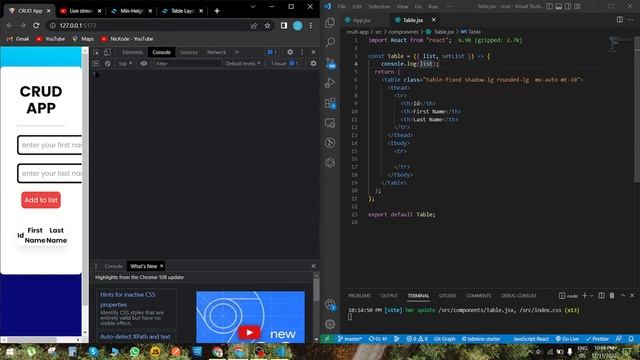Close the Table.jsx editor tab
This screenshot has height=360, width=640.
point(433,20)
